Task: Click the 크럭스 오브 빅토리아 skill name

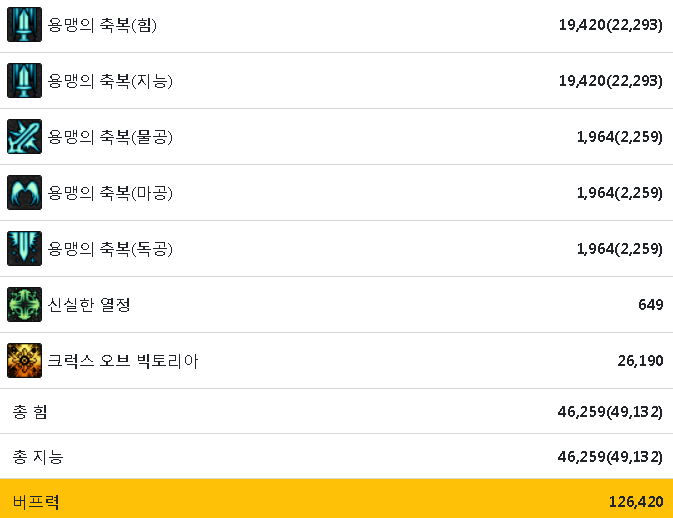Action: click(x=123, y=360)
